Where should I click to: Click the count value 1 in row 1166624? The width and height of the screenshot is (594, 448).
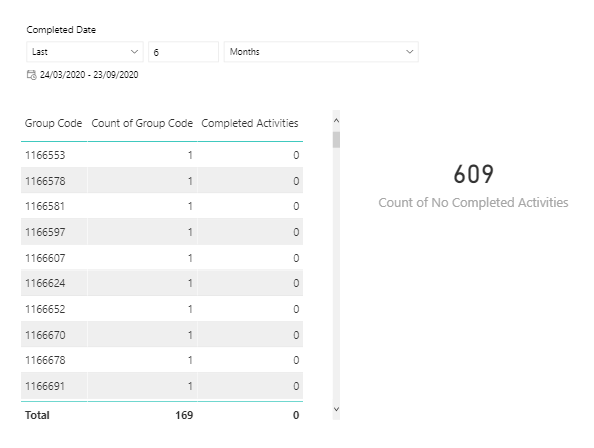(190, 283)
